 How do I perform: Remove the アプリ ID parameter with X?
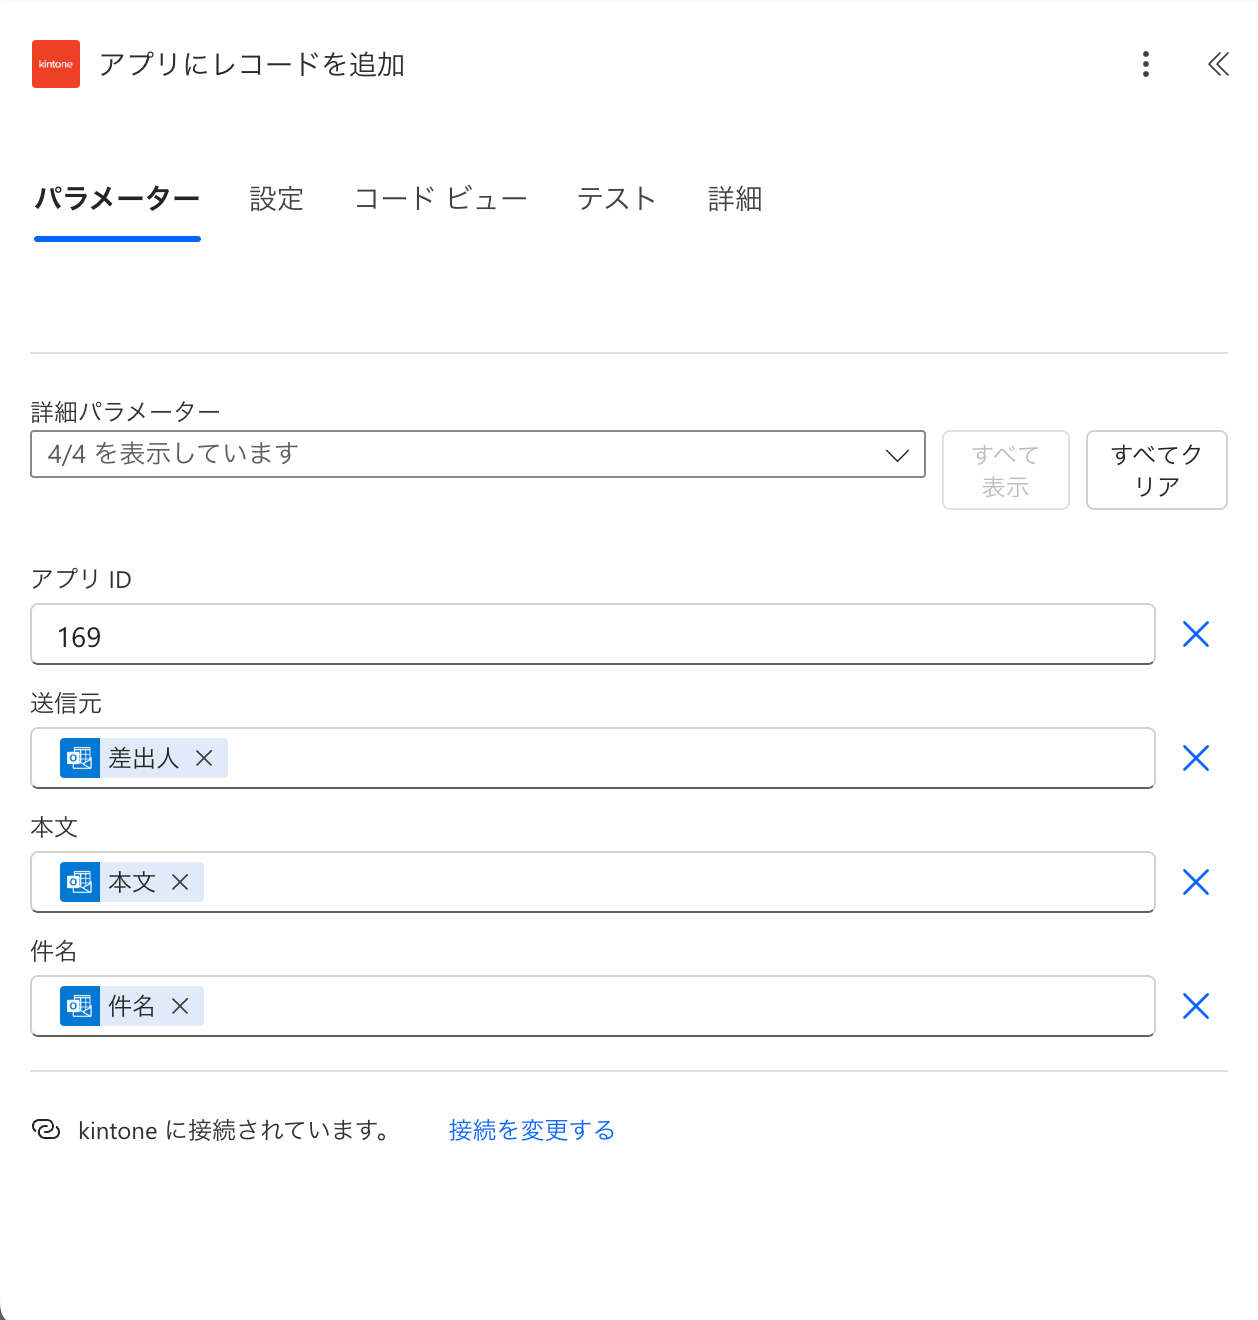[x=1196, y=634]
